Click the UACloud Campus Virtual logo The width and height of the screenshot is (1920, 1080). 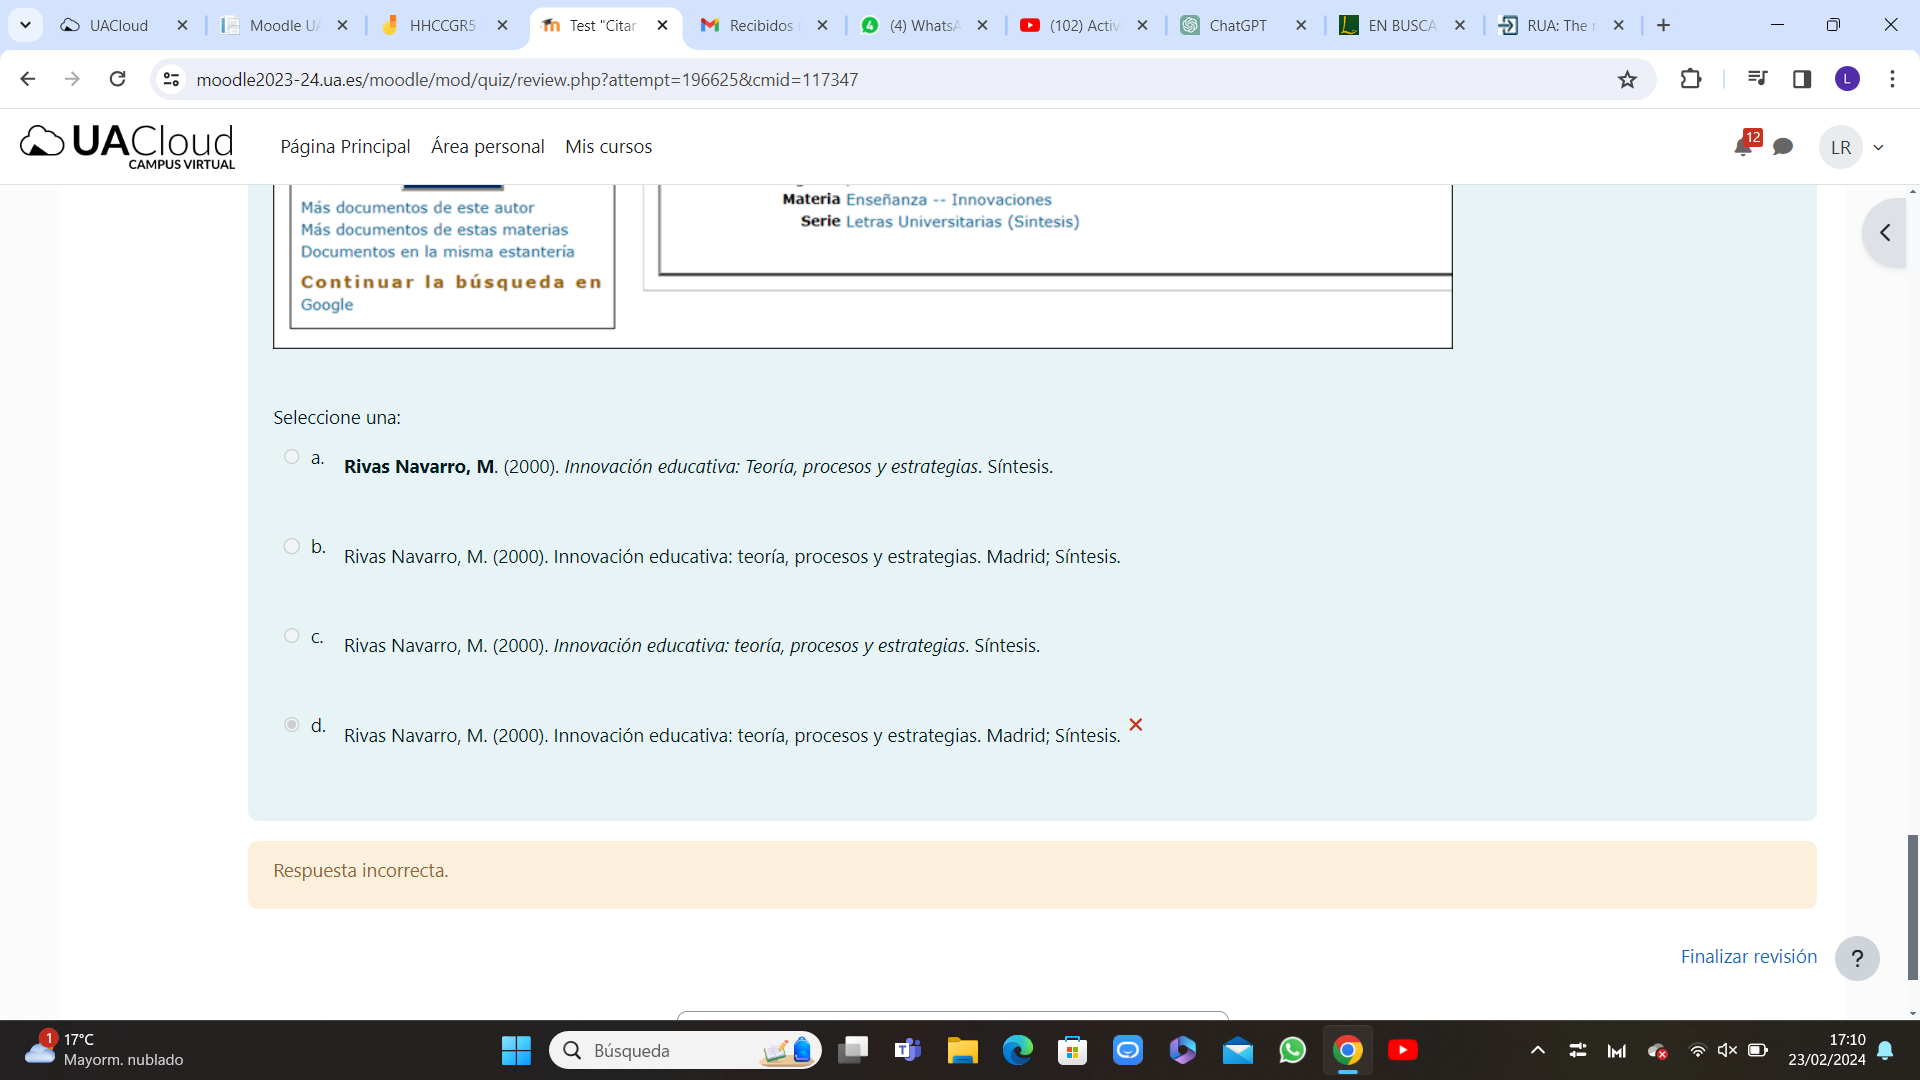[x=128, y=146]
